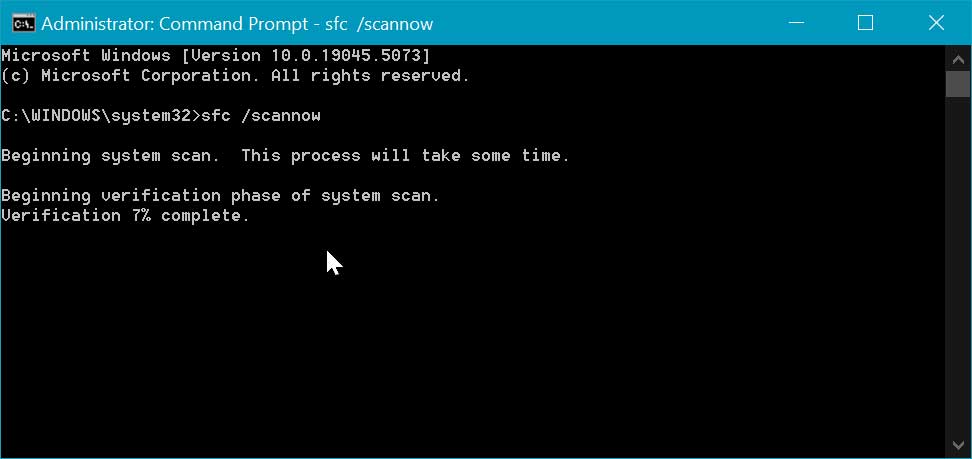Image resolution: width=972 pixels, height=459 pixels.
Task: Click the "All rights reserved." text
Action: 371,76
